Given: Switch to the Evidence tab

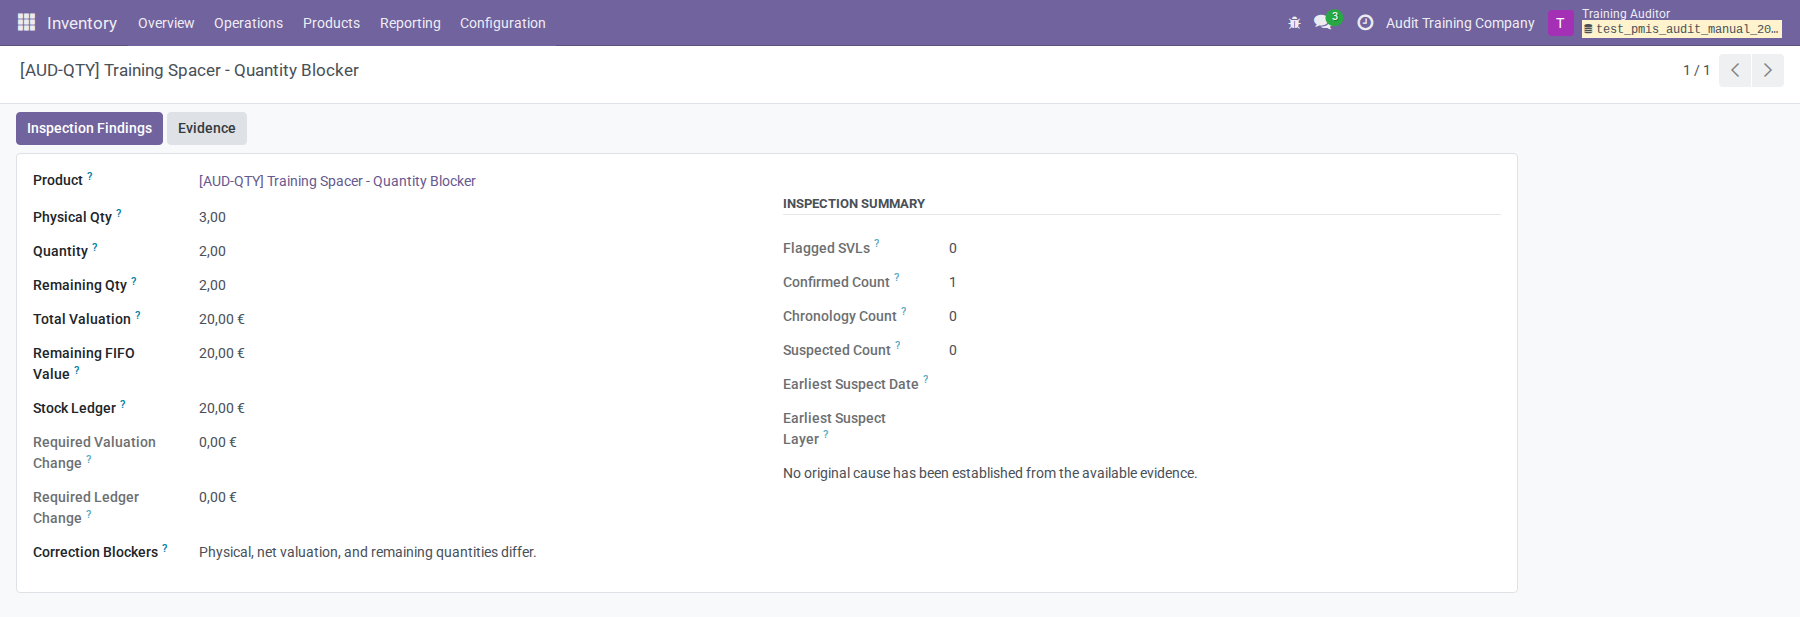Looking at the screenshot, I should 207,128.
